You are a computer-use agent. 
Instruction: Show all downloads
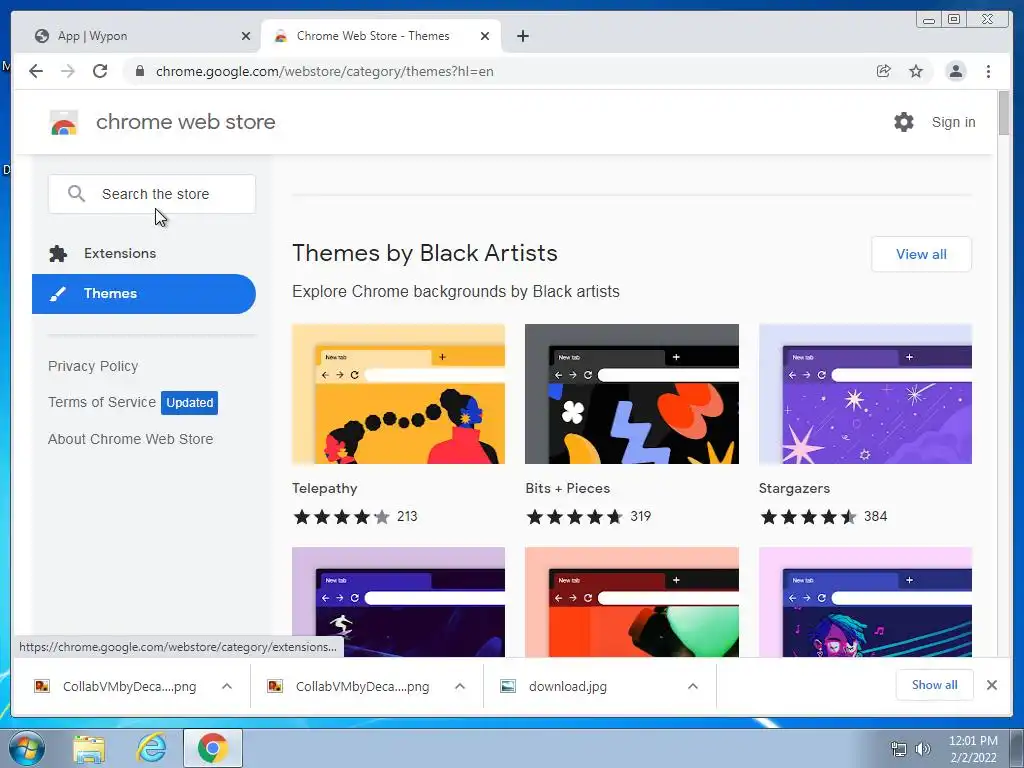point(935,685)
